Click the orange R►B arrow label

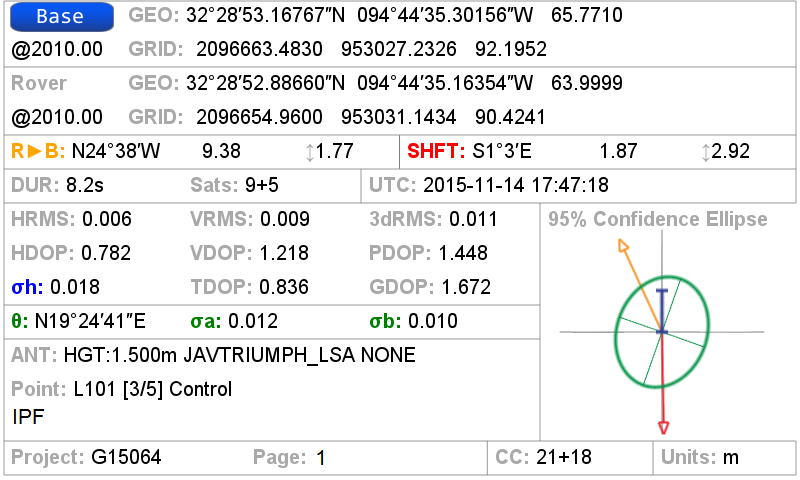(x=38, y=152)
